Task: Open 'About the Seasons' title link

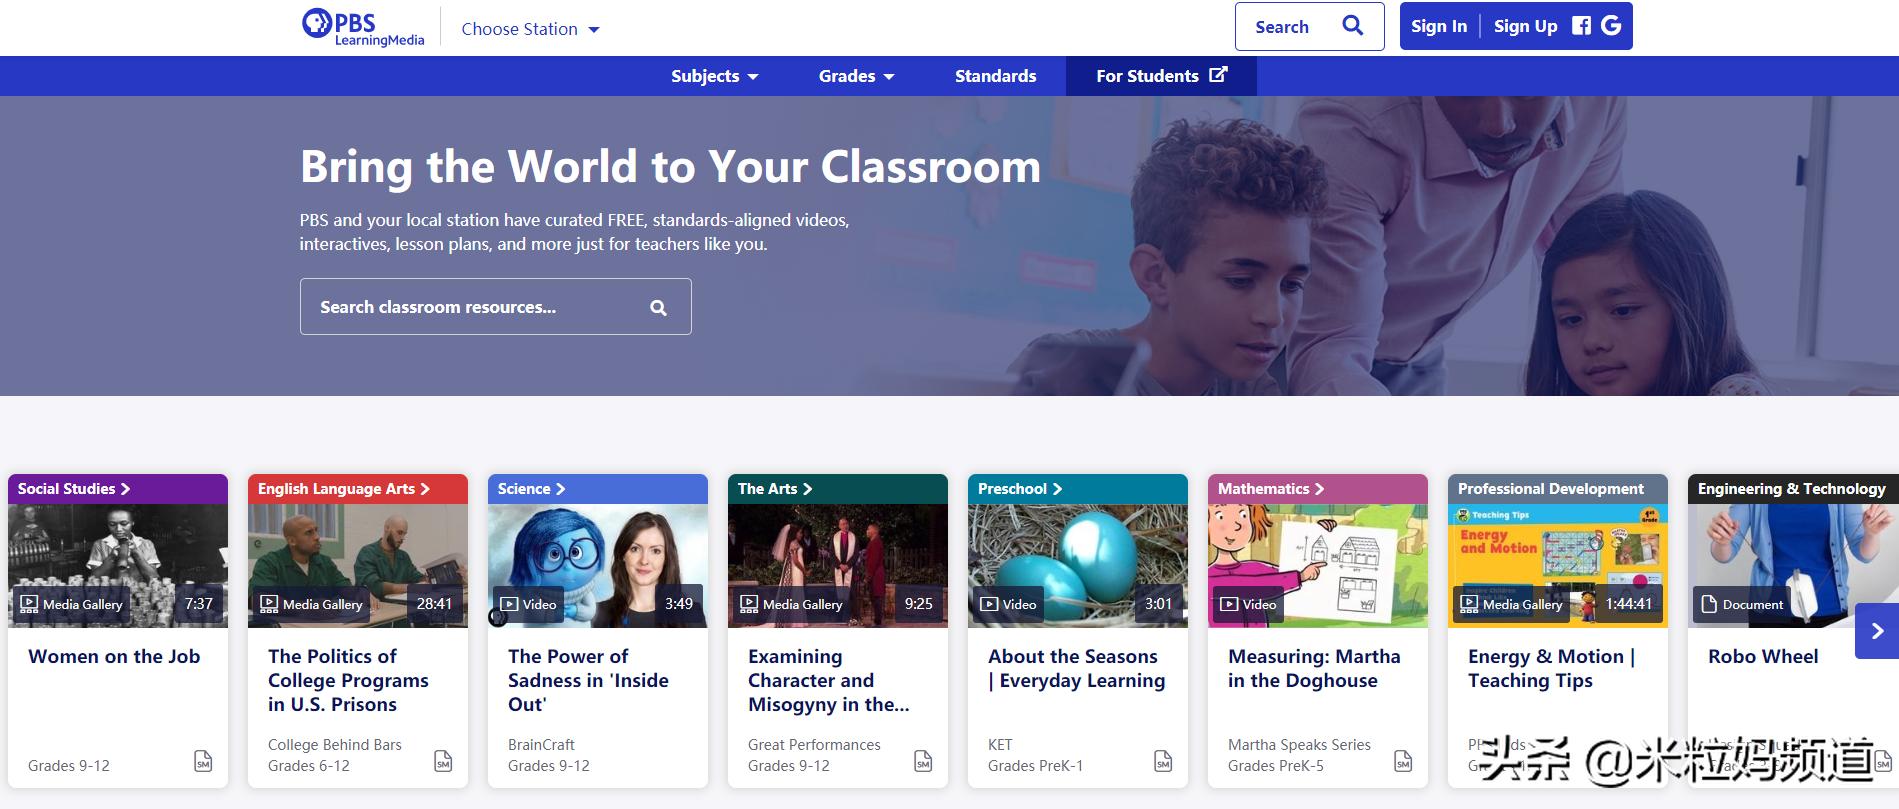Action: [1077, 669]
